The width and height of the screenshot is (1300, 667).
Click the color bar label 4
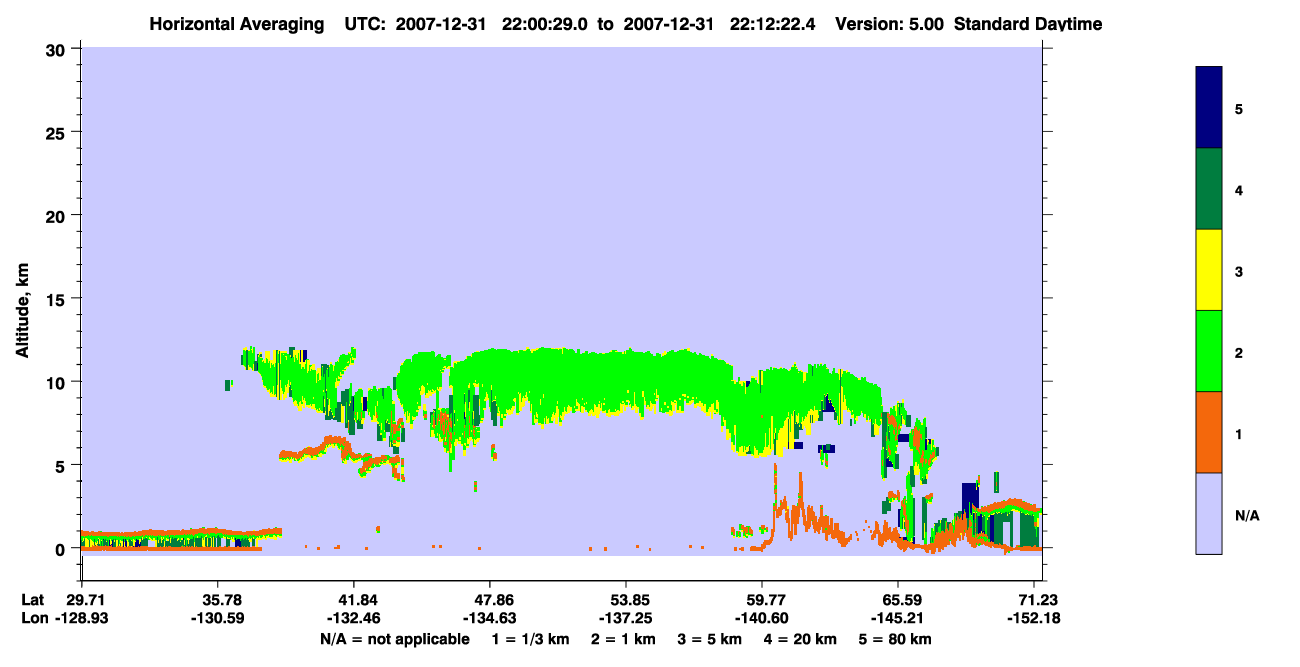(x=1239, y=190)
